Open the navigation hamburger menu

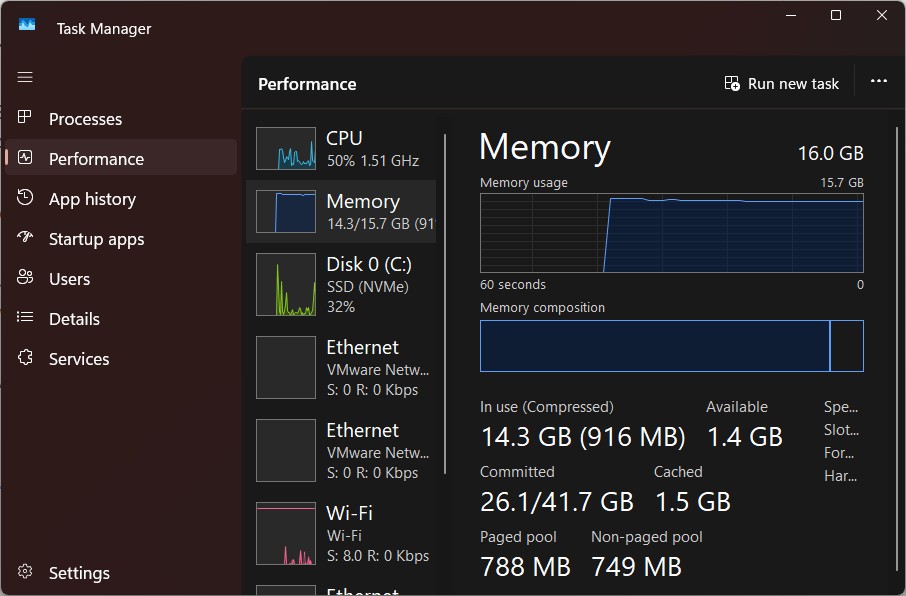click(25, 77)
